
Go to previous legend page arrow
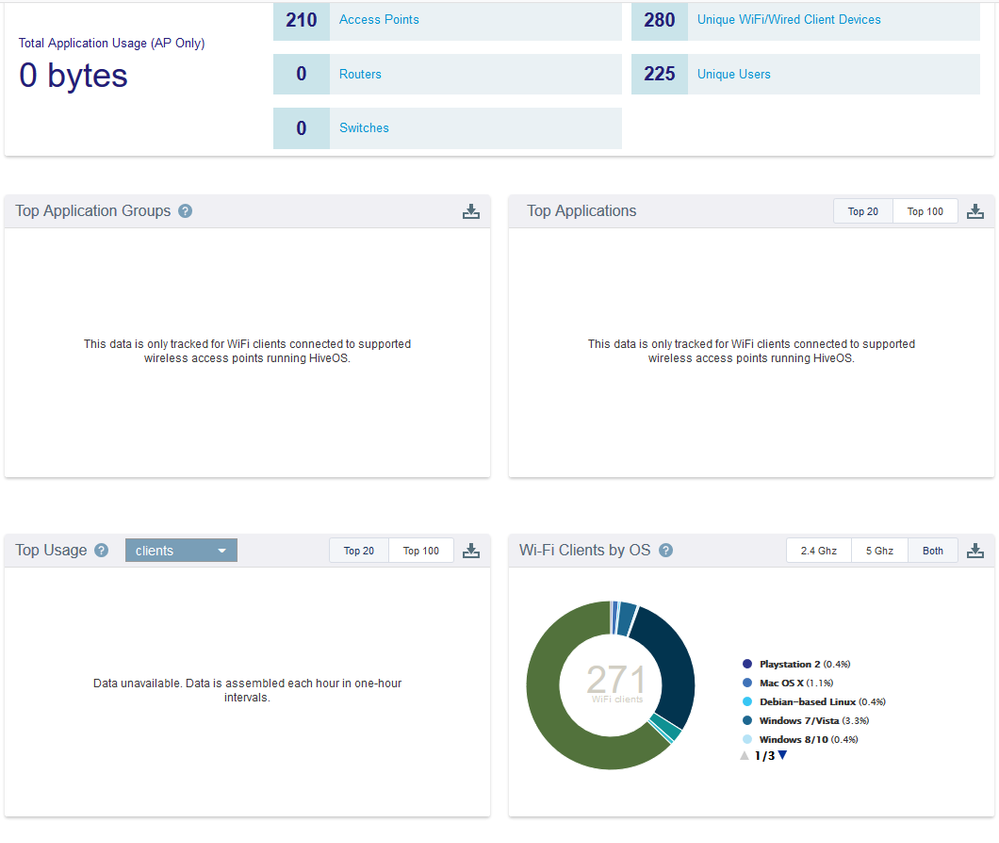tap(744, 755)
